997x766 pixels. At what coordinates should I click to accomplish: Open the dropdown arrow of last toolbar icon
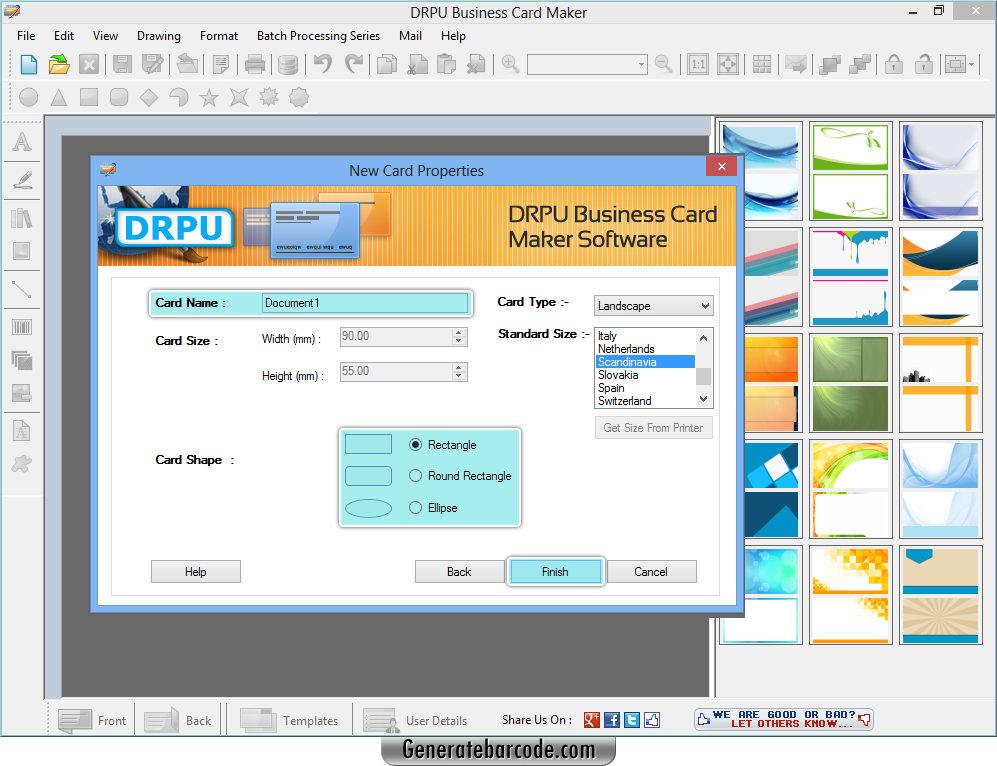coord(972,64)
